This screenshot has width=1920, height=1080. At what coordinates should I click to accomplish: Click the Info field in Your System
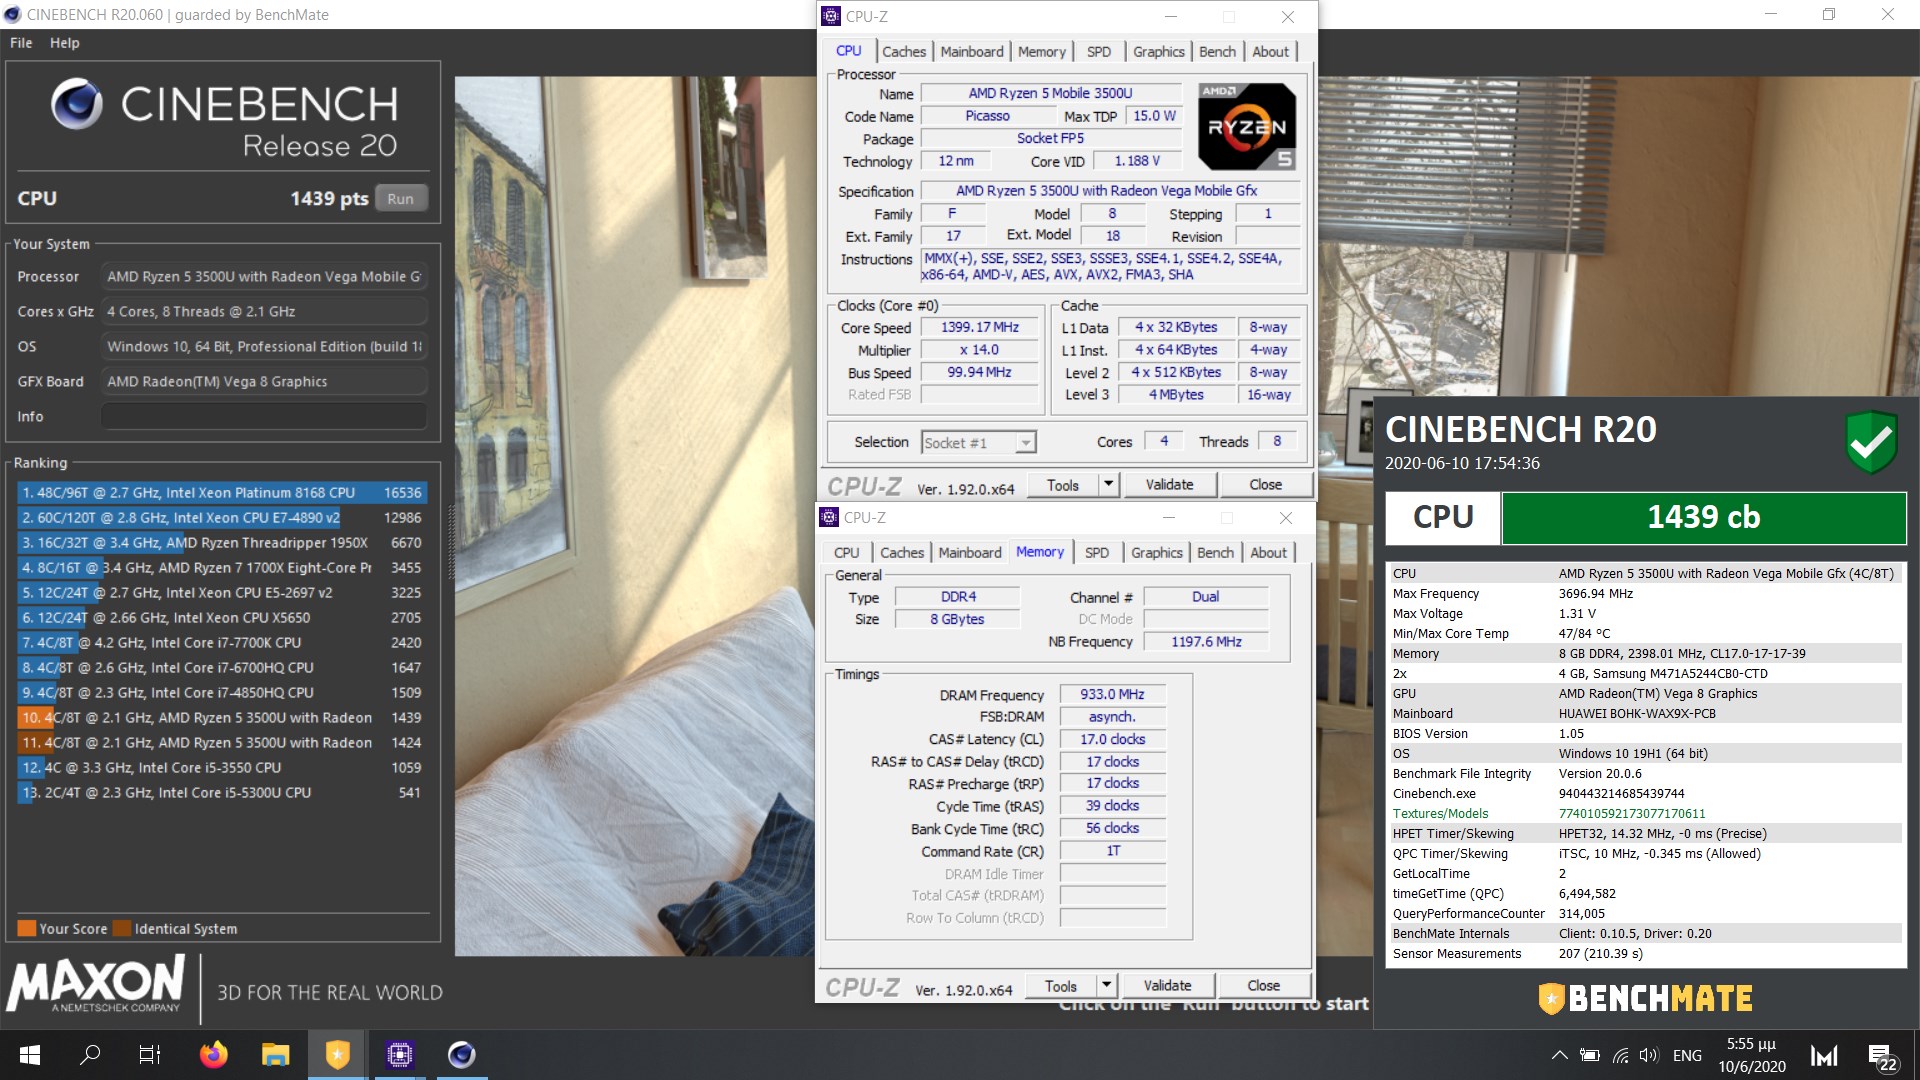[264, 416]
